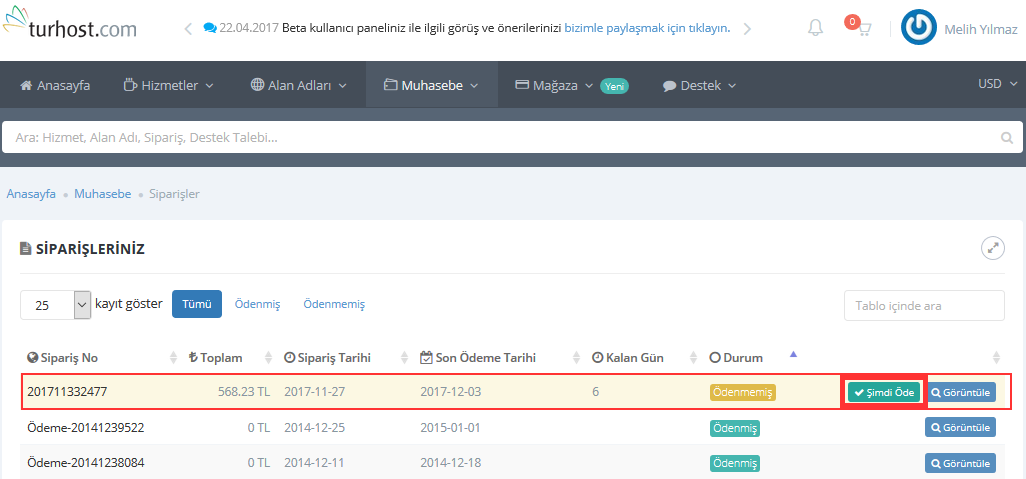Show previous announcement with left arrow

click(x=188, y=28)
